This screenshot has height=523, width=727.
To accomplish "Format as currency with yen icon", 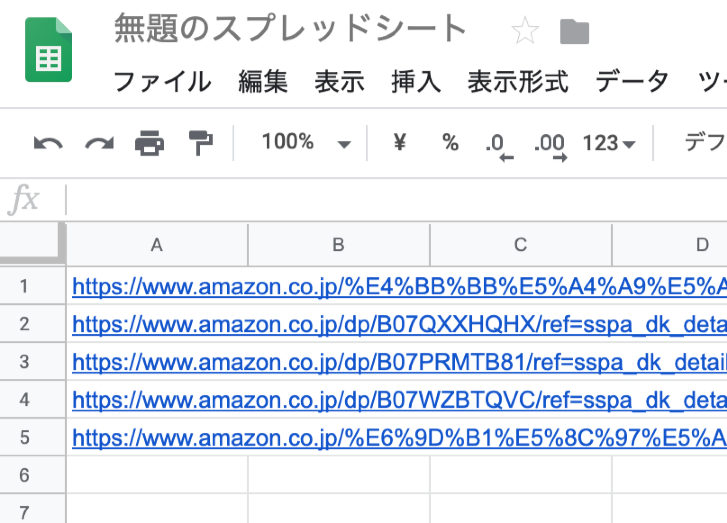I will [x=400, y=142].
